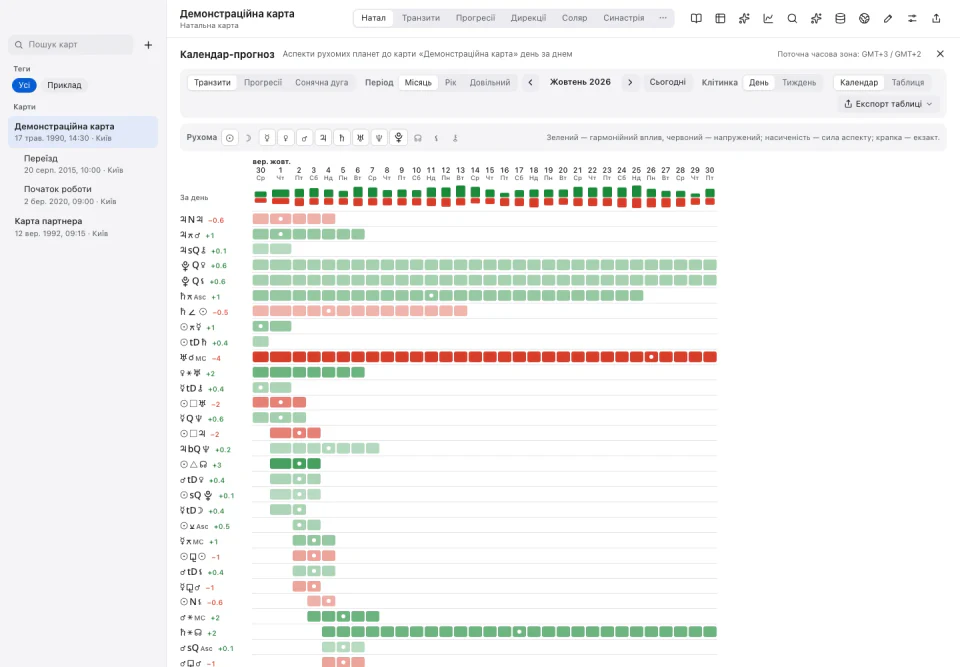Image resolution: width=960 pixels, height=667 pixels.
Task: Close the Календар-прогноз panel
Action: (x=940, y=54)
